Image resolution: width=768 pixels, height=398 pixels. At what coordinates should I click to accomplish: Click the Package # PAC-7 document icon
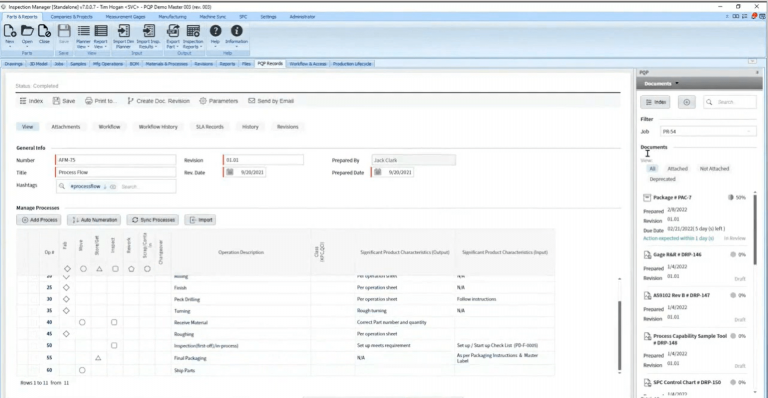[647, 198]
